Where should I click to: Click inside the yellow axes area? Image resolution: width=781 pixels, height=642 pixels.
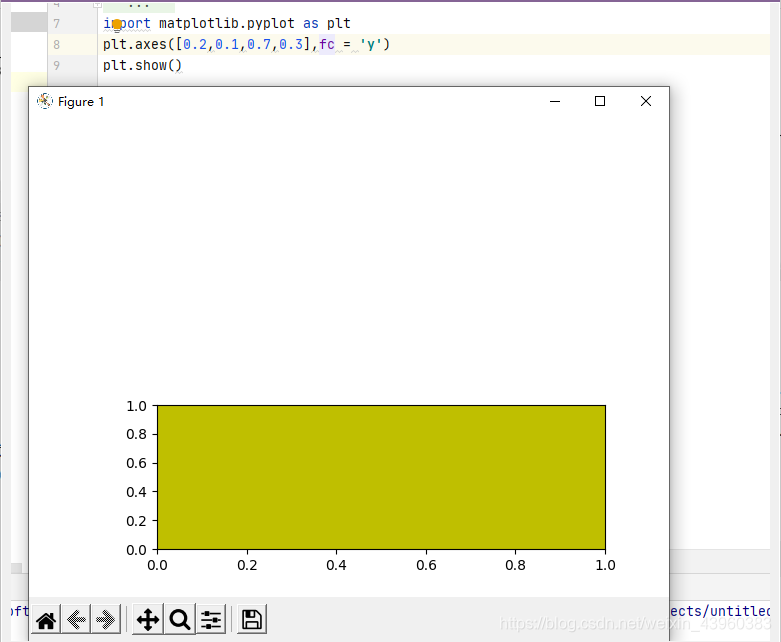tap(381, 477)
